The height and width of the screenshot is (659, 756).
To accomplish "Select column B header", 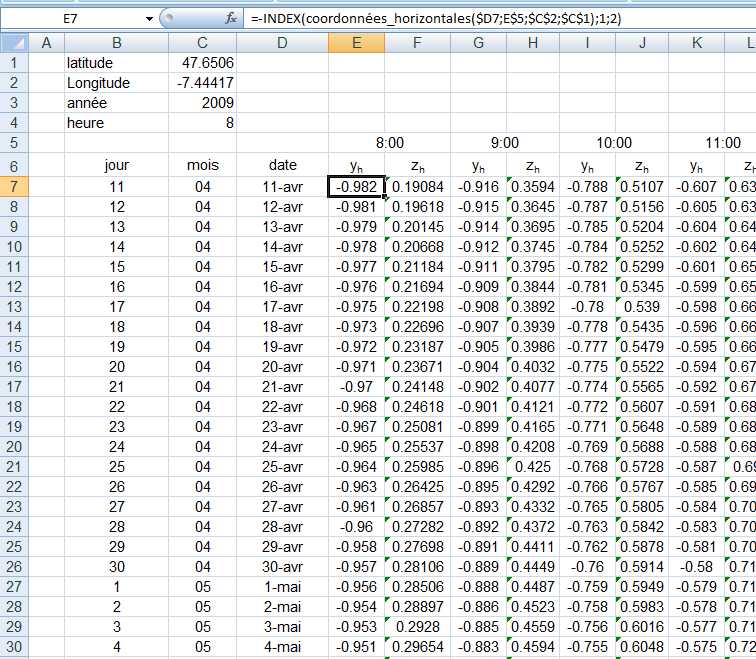I will click(x=116, y=42).
